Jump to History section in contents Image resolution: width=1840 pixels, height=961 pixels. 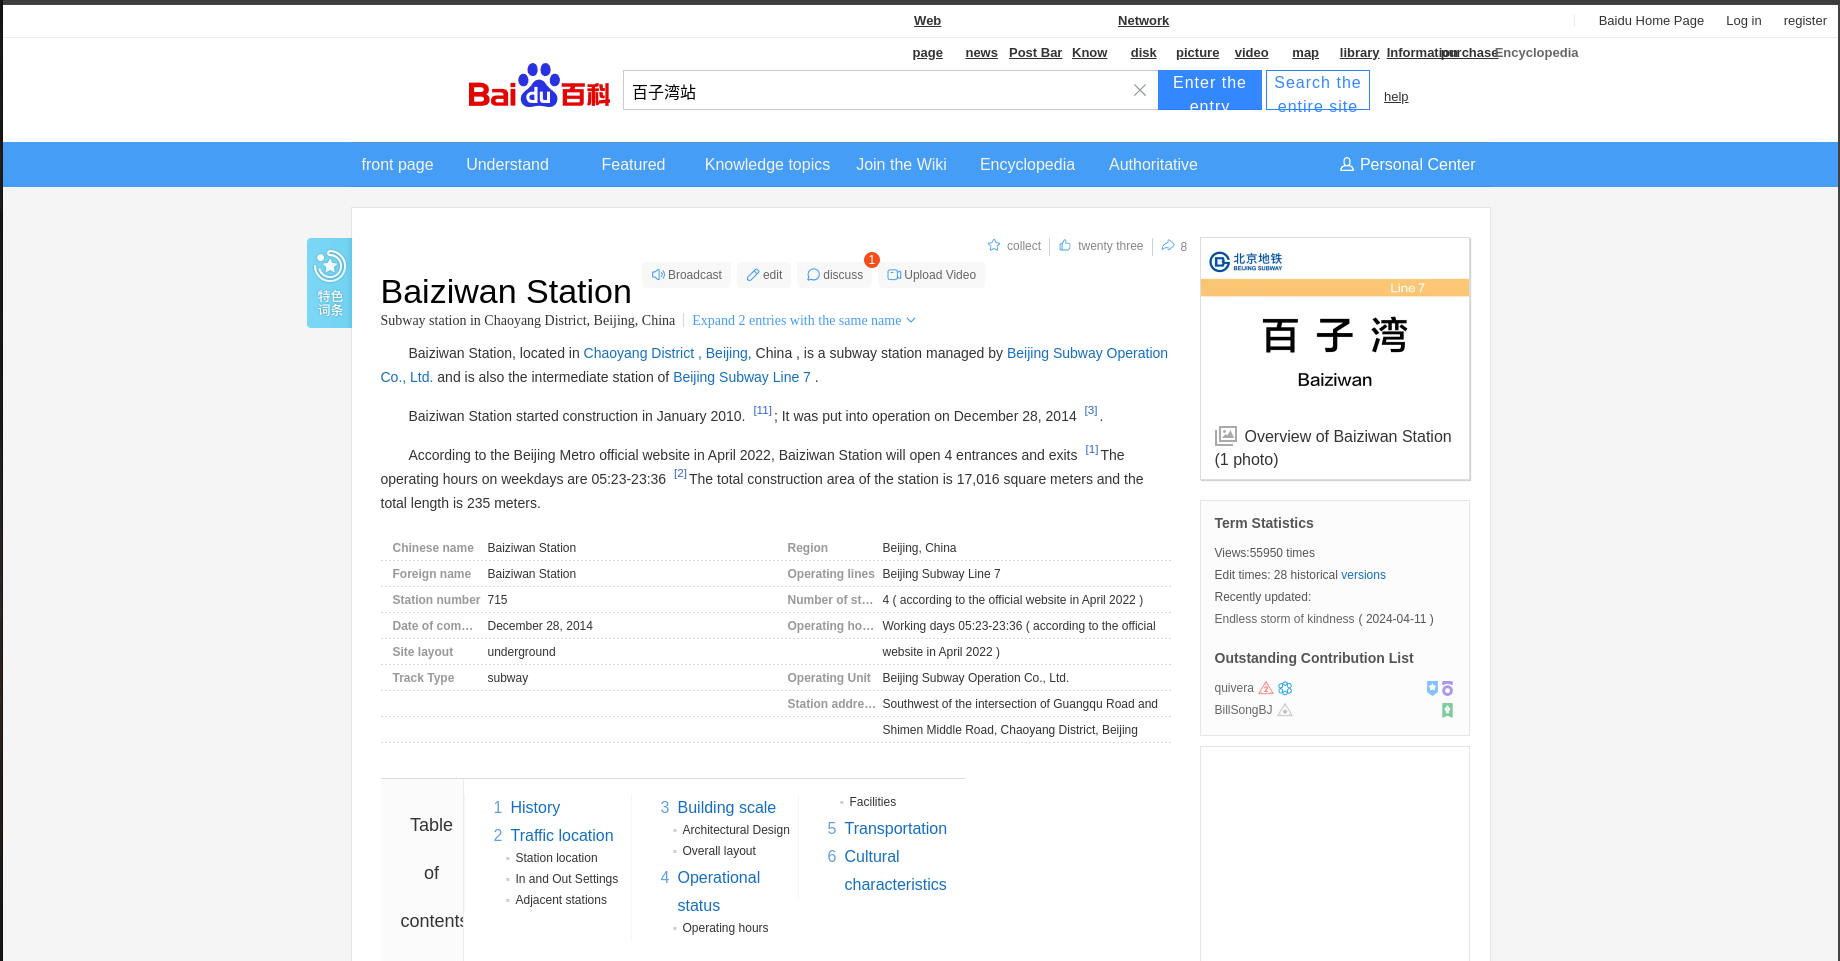[535, 807]
